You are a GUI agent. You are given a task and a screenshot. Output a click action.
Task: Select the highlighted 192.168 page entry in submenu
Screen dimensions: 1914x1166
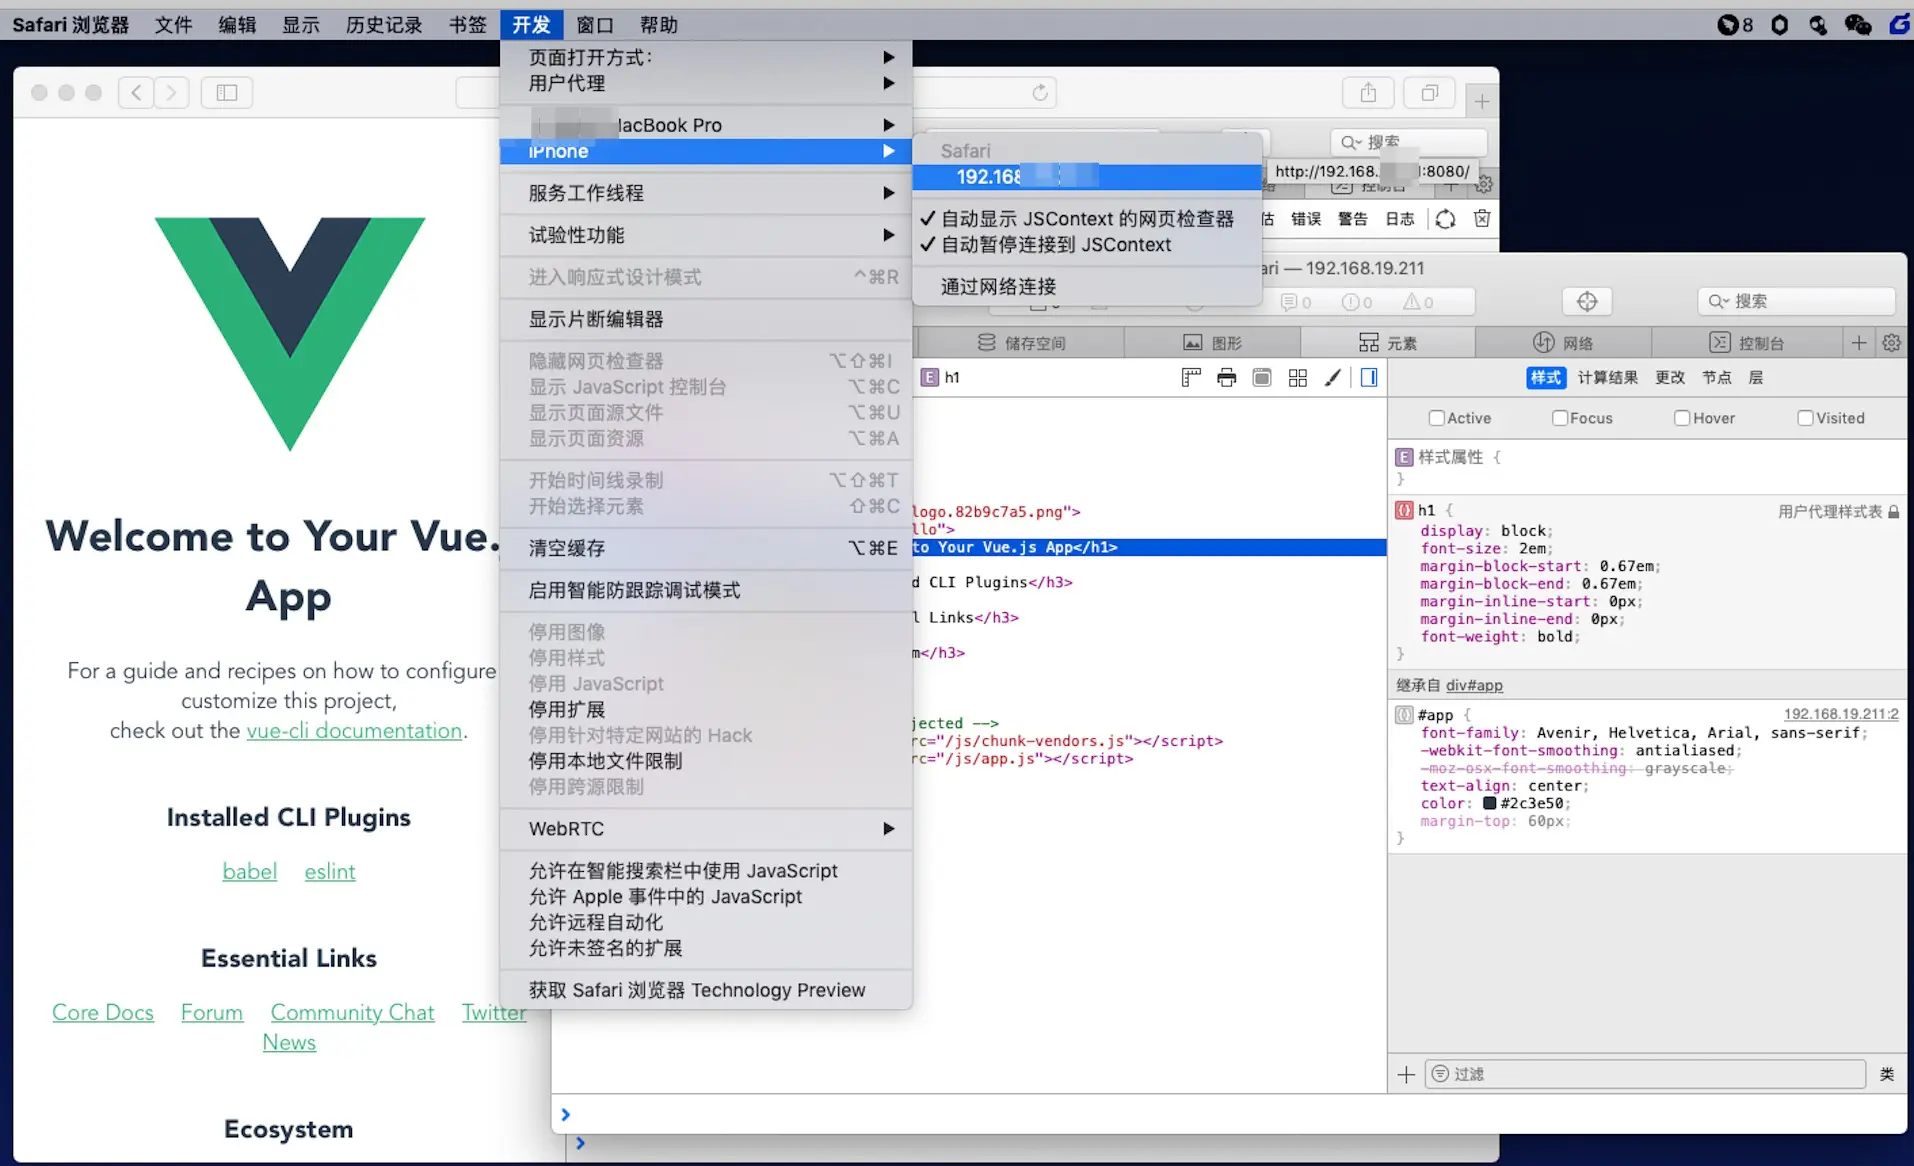1087,177
